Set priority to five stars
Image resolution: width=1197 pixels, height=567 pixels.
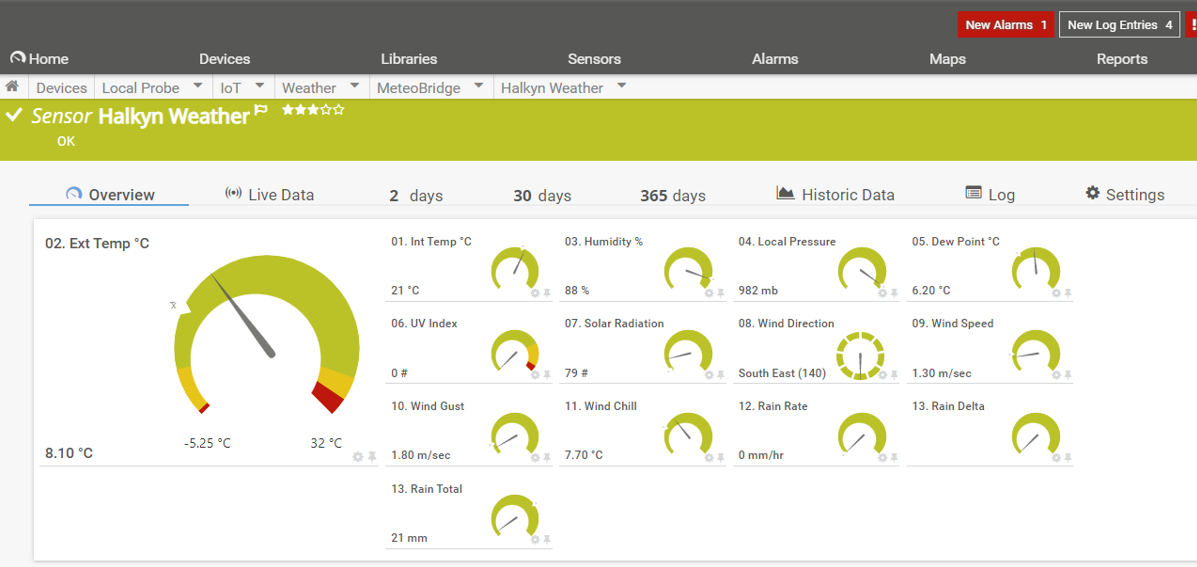[x=339, y=110]
